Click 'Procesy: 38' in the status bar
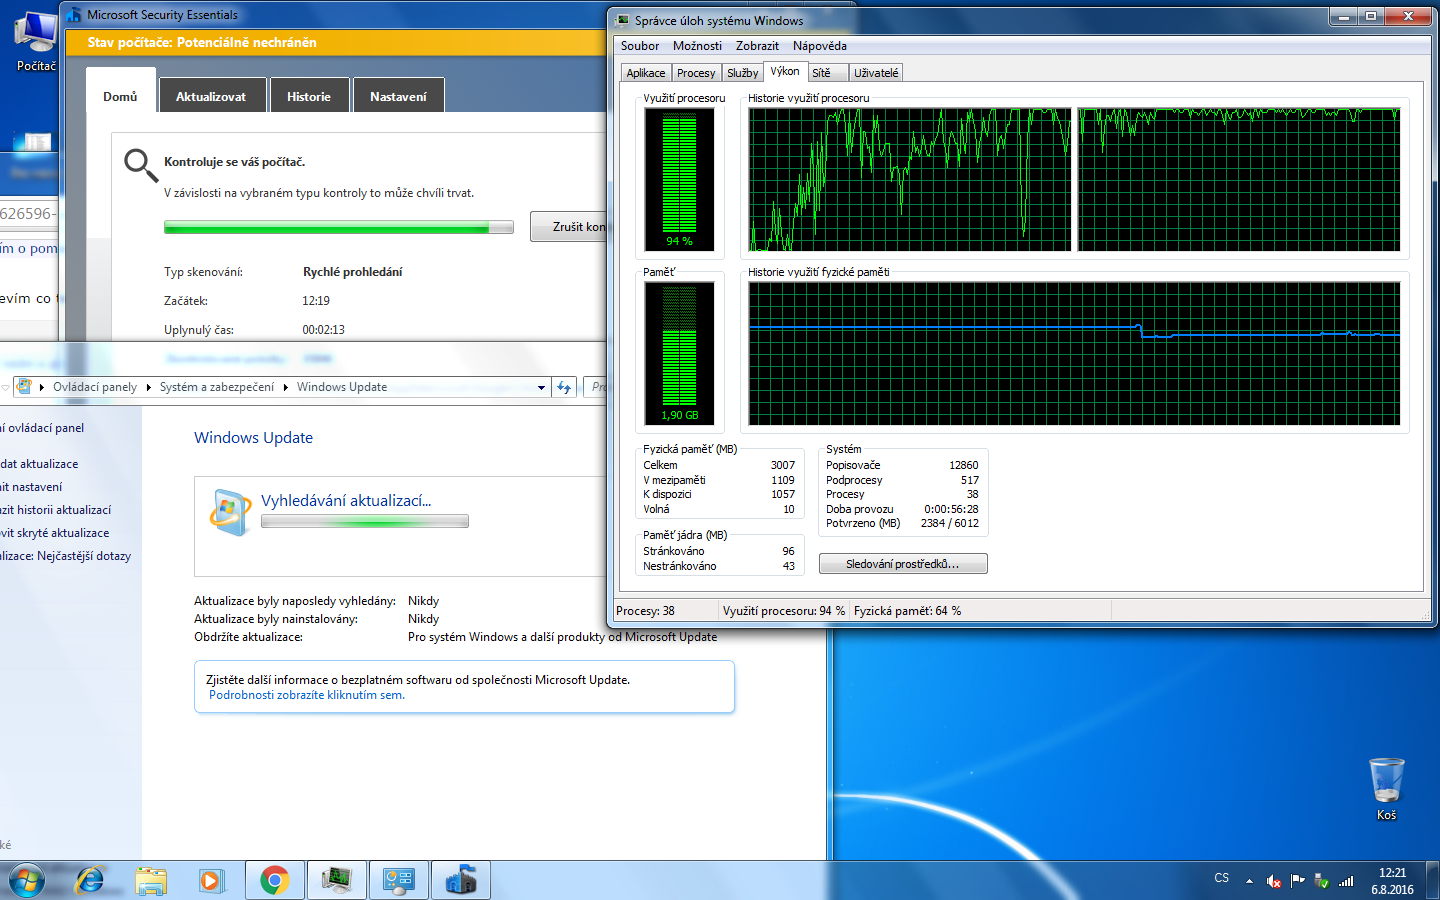 pos(646,611)
